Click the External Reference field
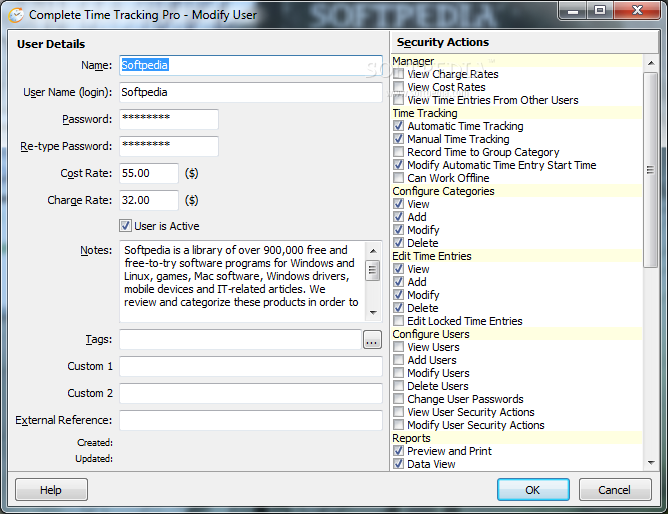668x514 pixels. [x=250, y=421]
